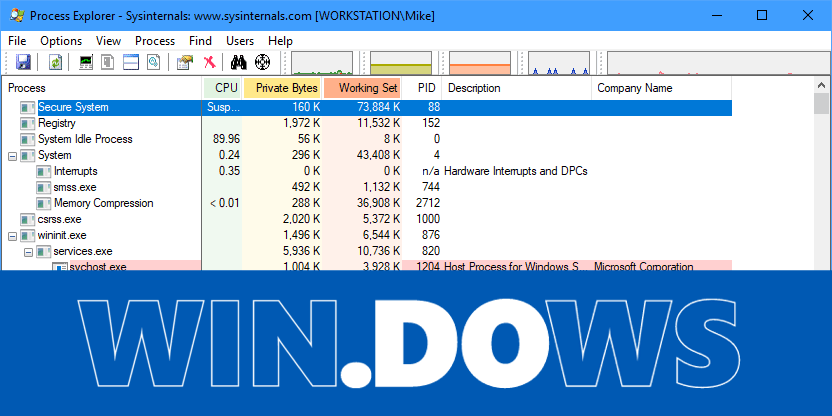
Task: Open the Help menu
Action: point(280,41)
